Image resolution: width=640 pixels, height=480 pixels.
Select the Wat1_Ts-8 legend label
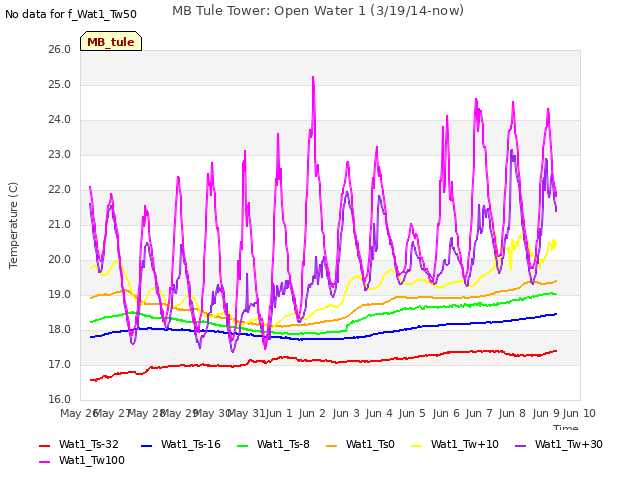(x=283, y=444)
